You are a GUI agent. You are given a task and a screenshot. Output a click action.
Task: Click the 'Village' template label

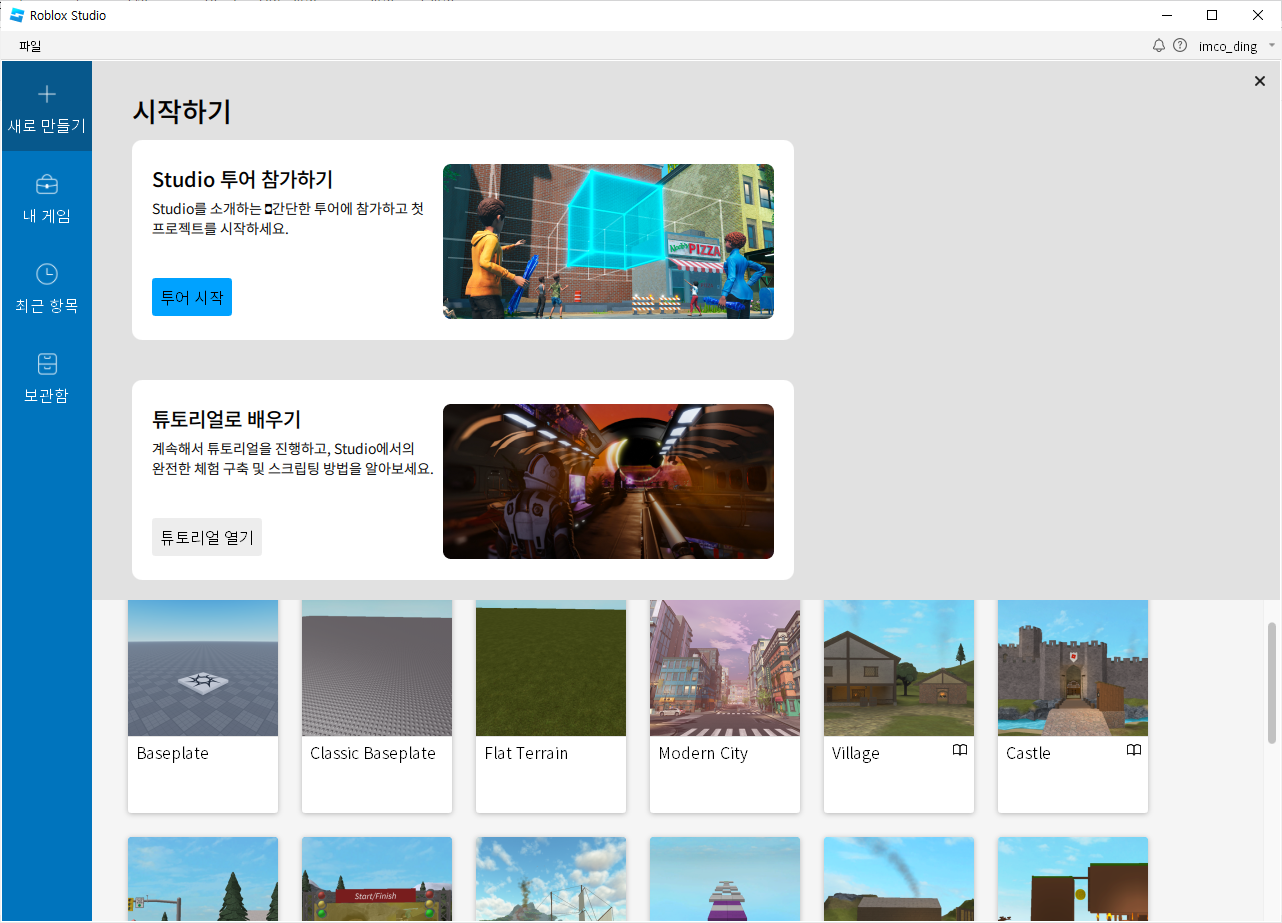856,754
